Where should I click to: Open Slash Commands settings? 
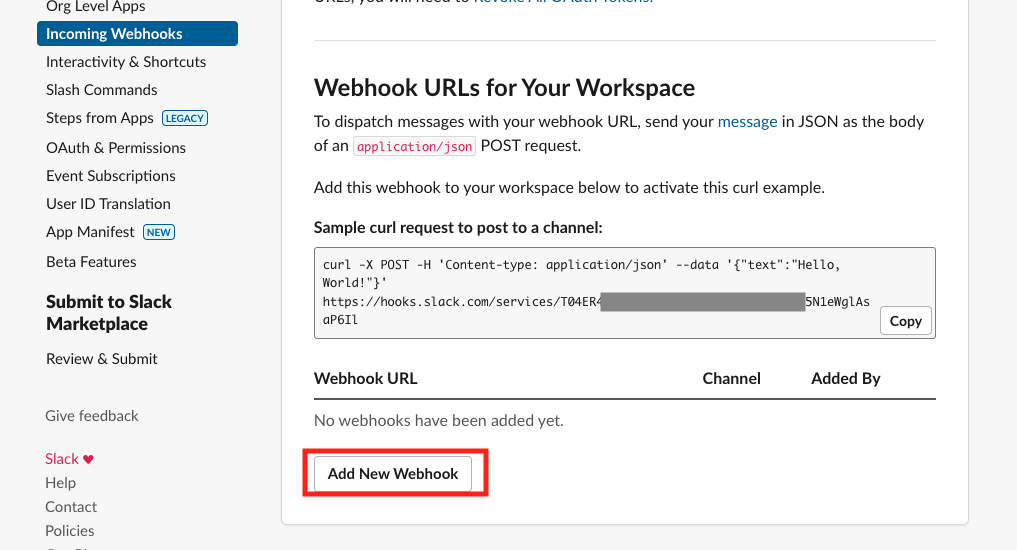[x=102, y=90]
